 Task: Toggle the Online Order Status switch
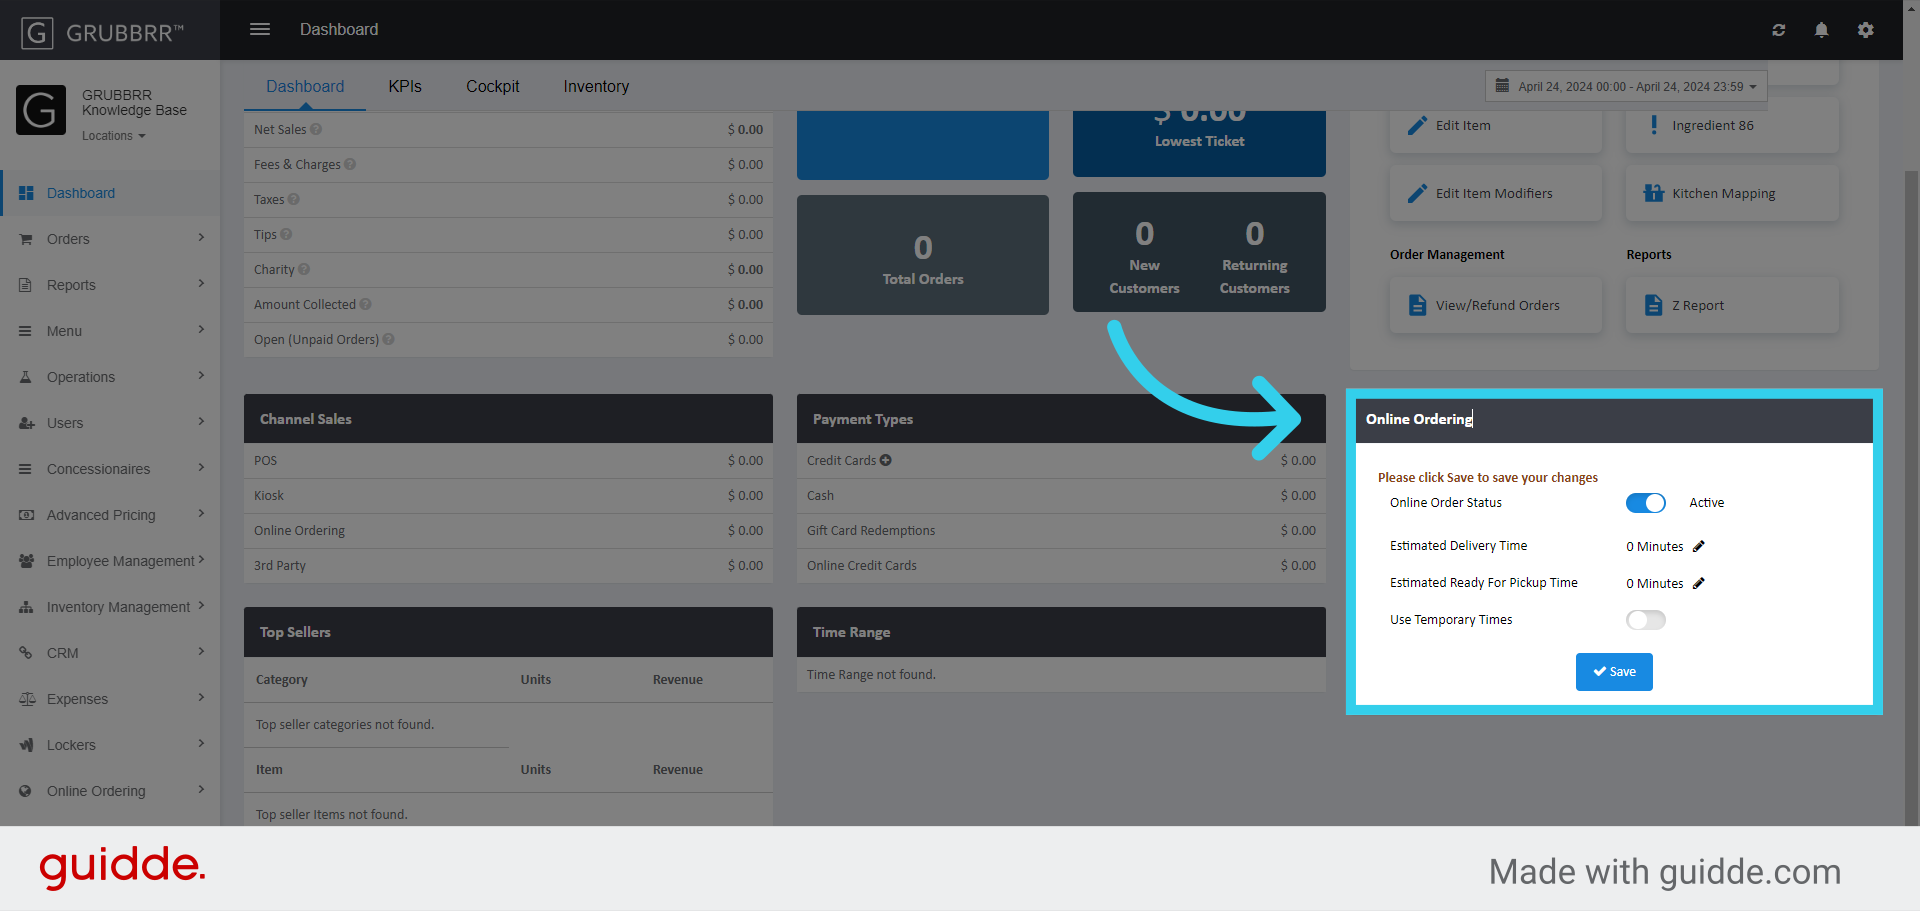1646,503
